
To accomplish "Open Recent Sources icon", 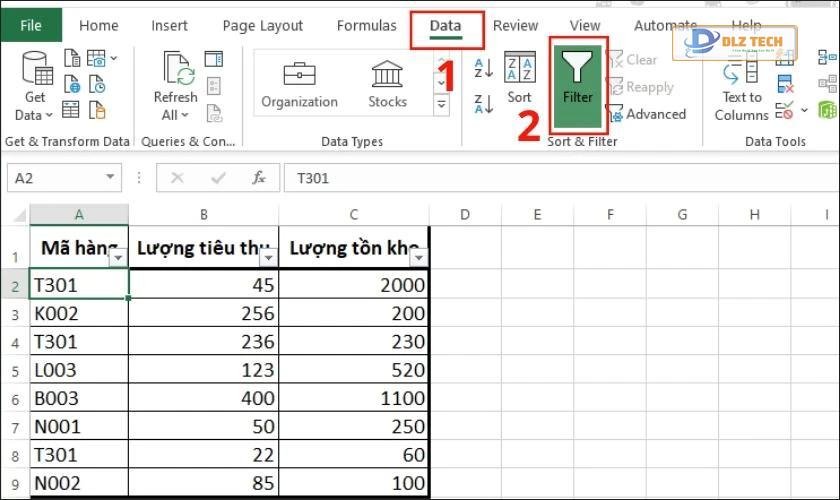I will pos(97,84).
